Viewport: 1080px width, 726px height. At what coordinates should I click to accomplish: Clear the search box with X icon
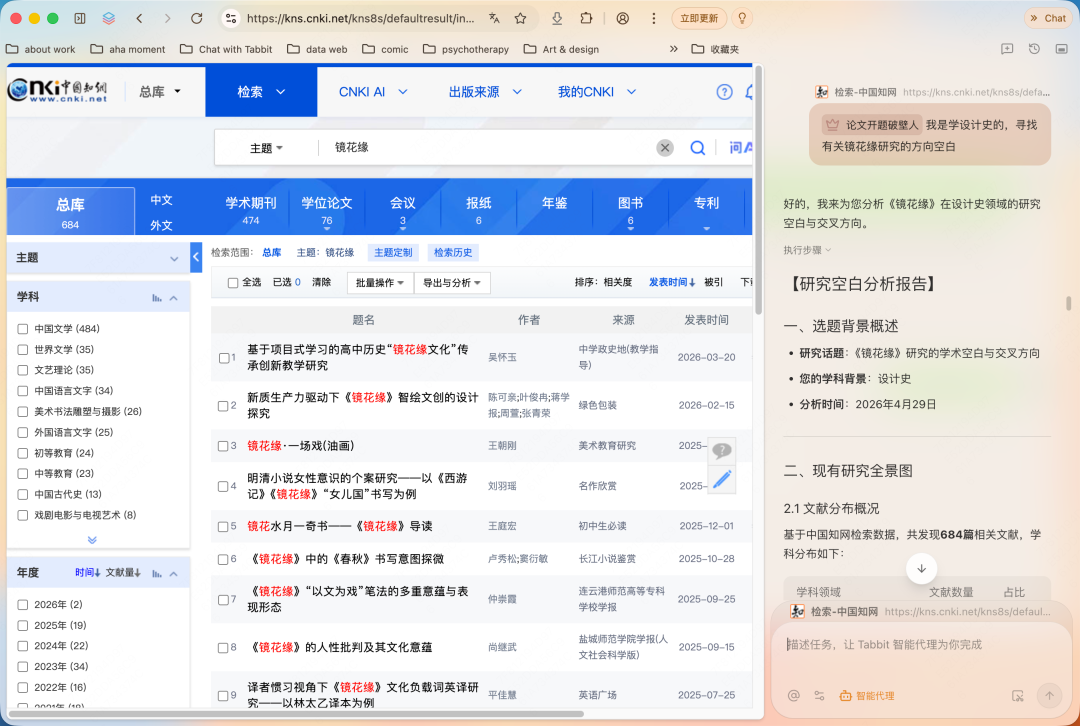tap(665, 147)
